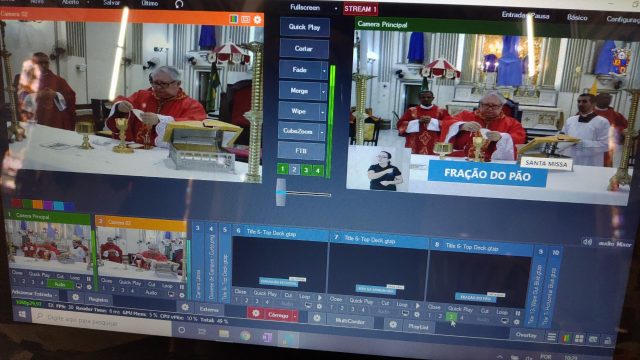Screen dimensions: 640x360
Task: Open settings gear of Camera 02 preview
Action: 257,19
